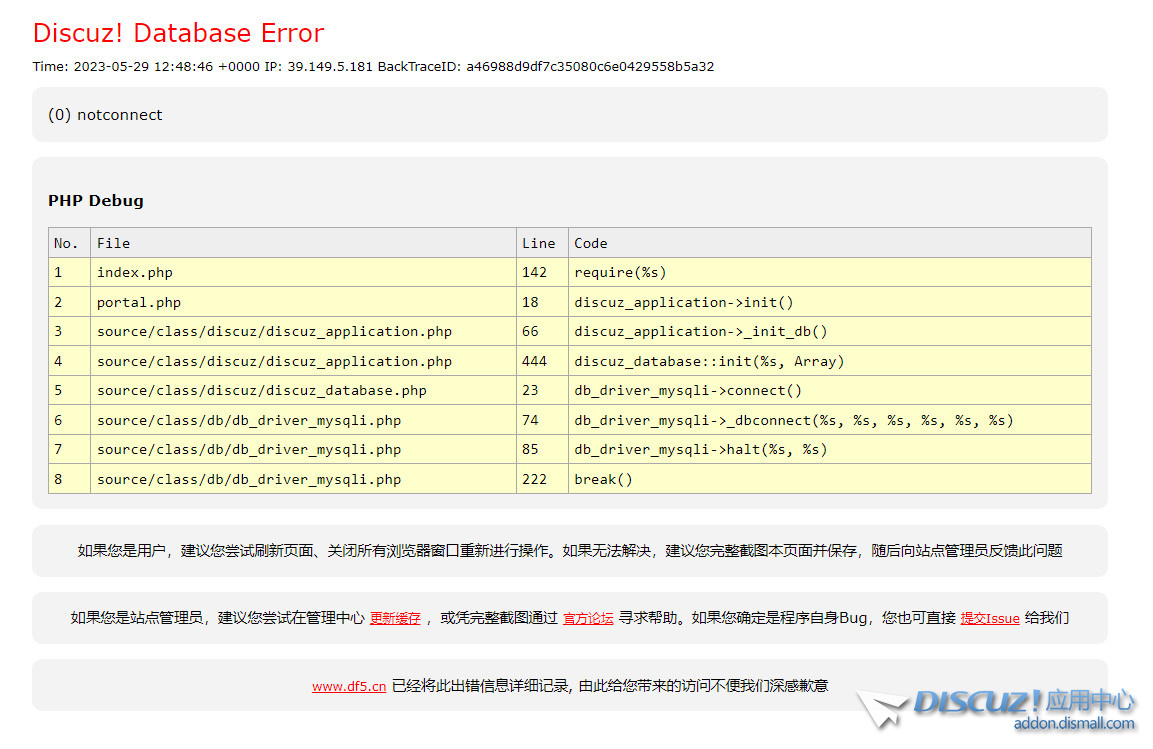The width and height of the screenshot is (1153, 749).
Task: Click line number 444 cell
Action: (x=534, y=361)
